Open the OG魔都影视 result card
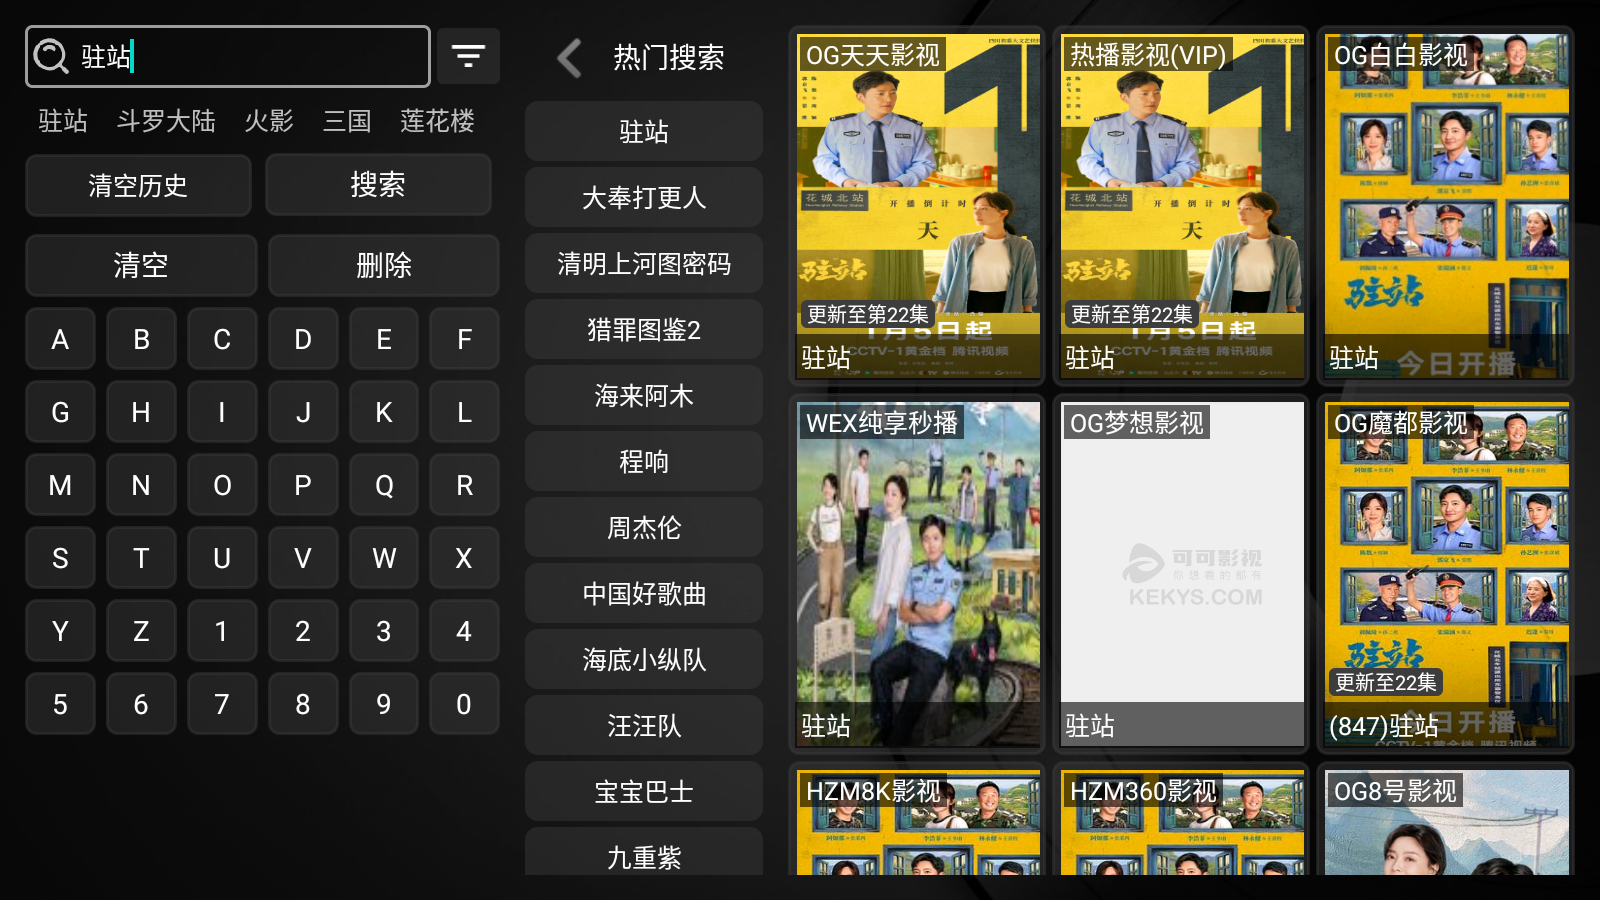The width and height of the screenshot is (1600, 900). pos(1446,574)
